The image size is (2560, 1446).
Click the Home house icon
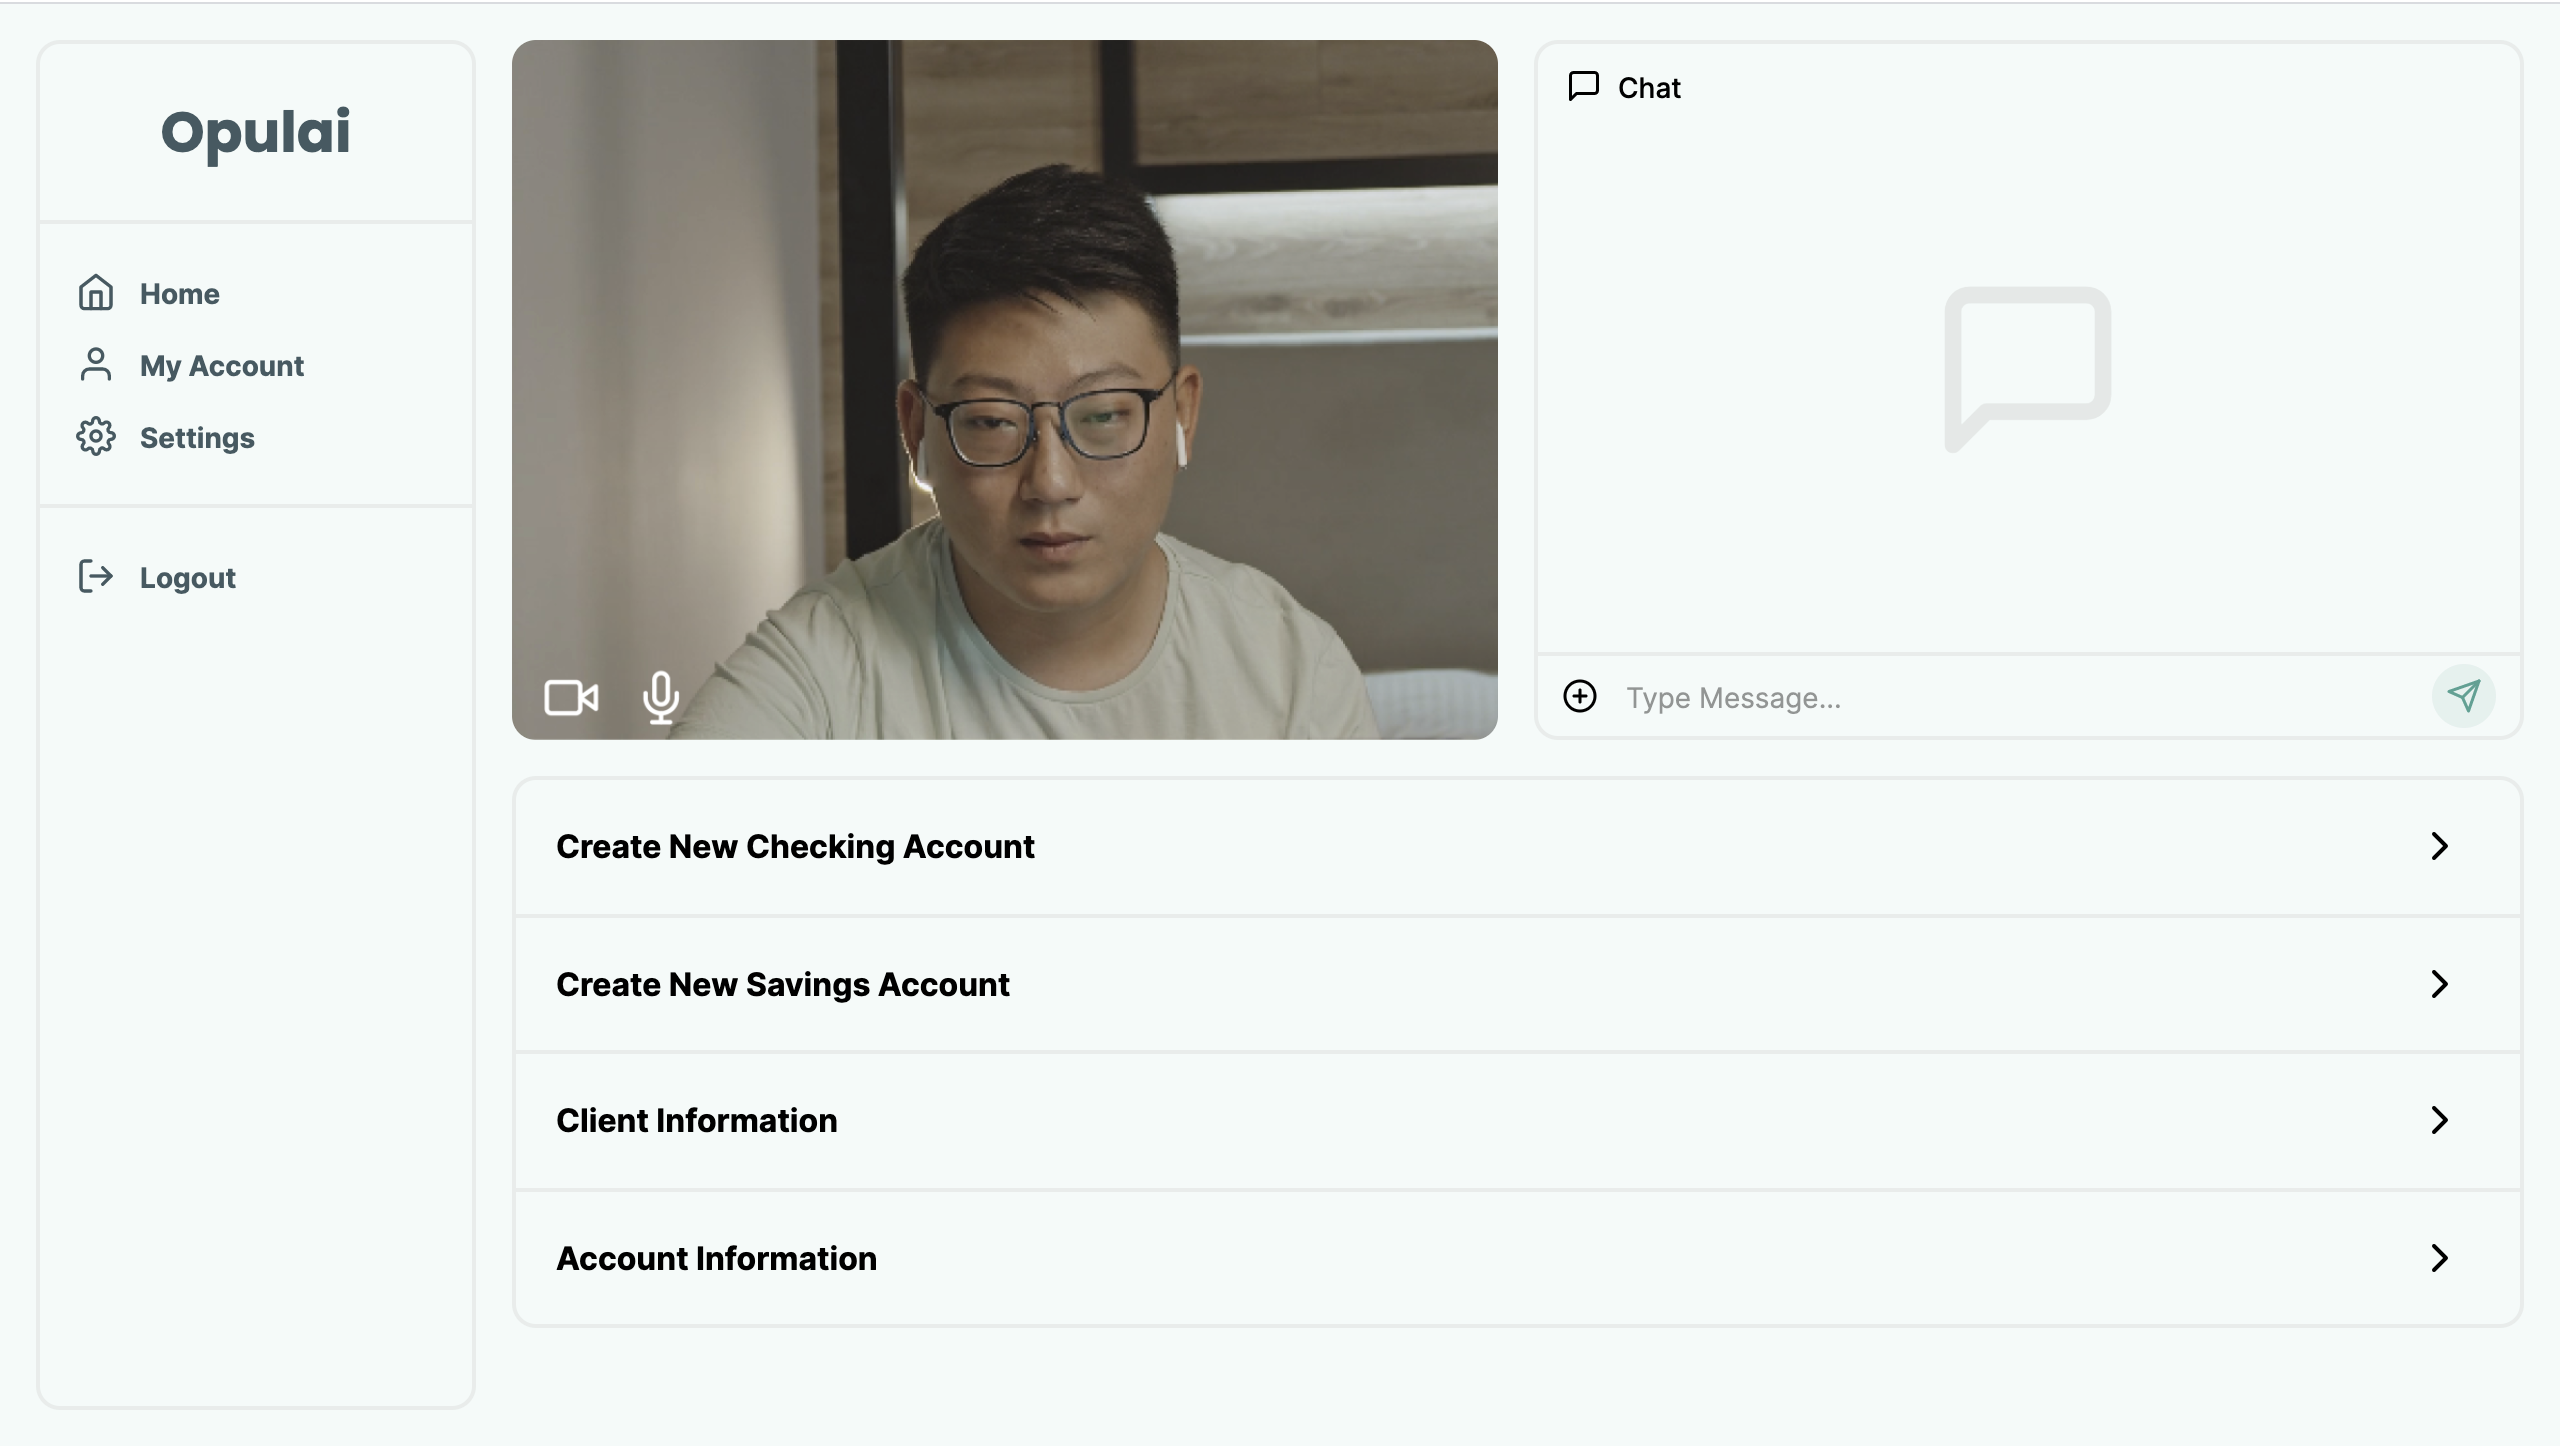[x=96, y=293]
